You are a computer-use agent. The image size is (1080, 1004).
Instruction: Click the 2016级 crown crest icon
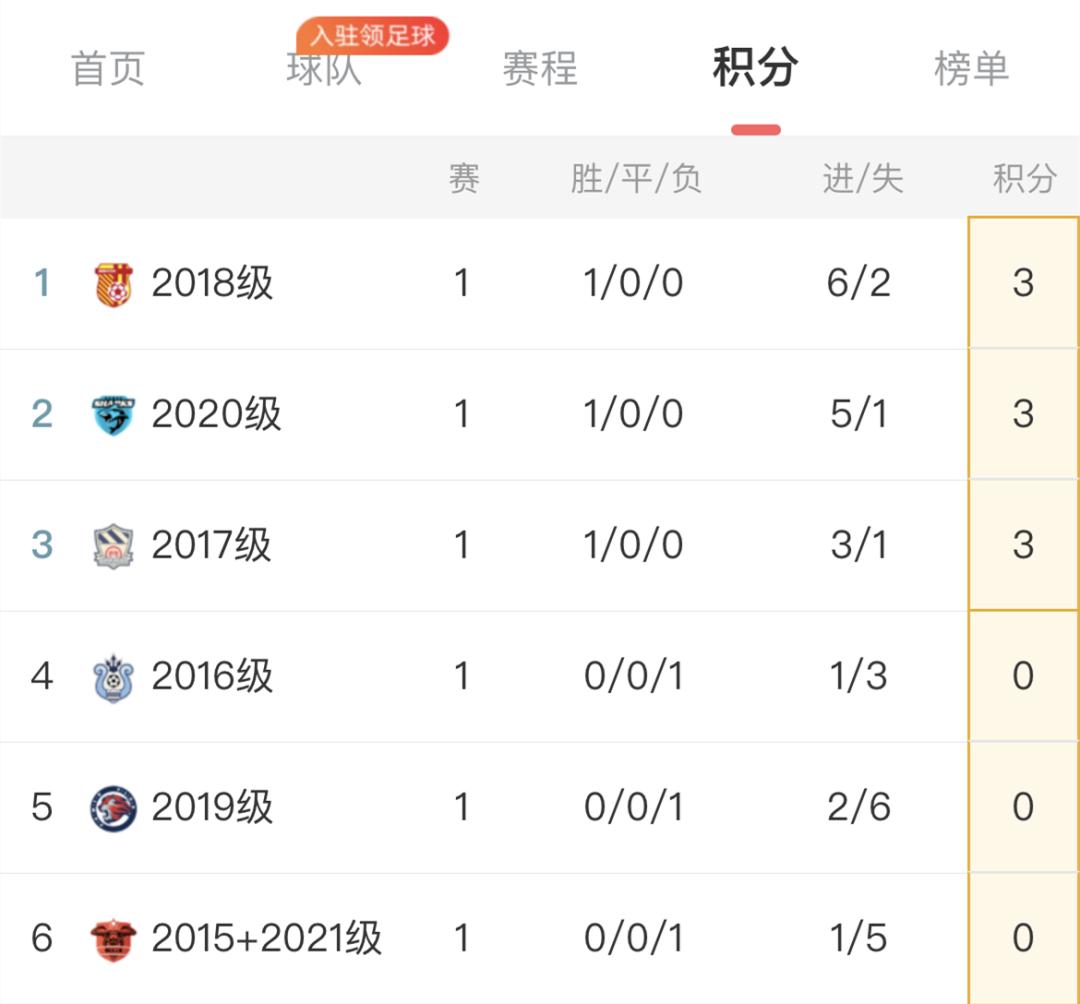click(x=113, y=676)
